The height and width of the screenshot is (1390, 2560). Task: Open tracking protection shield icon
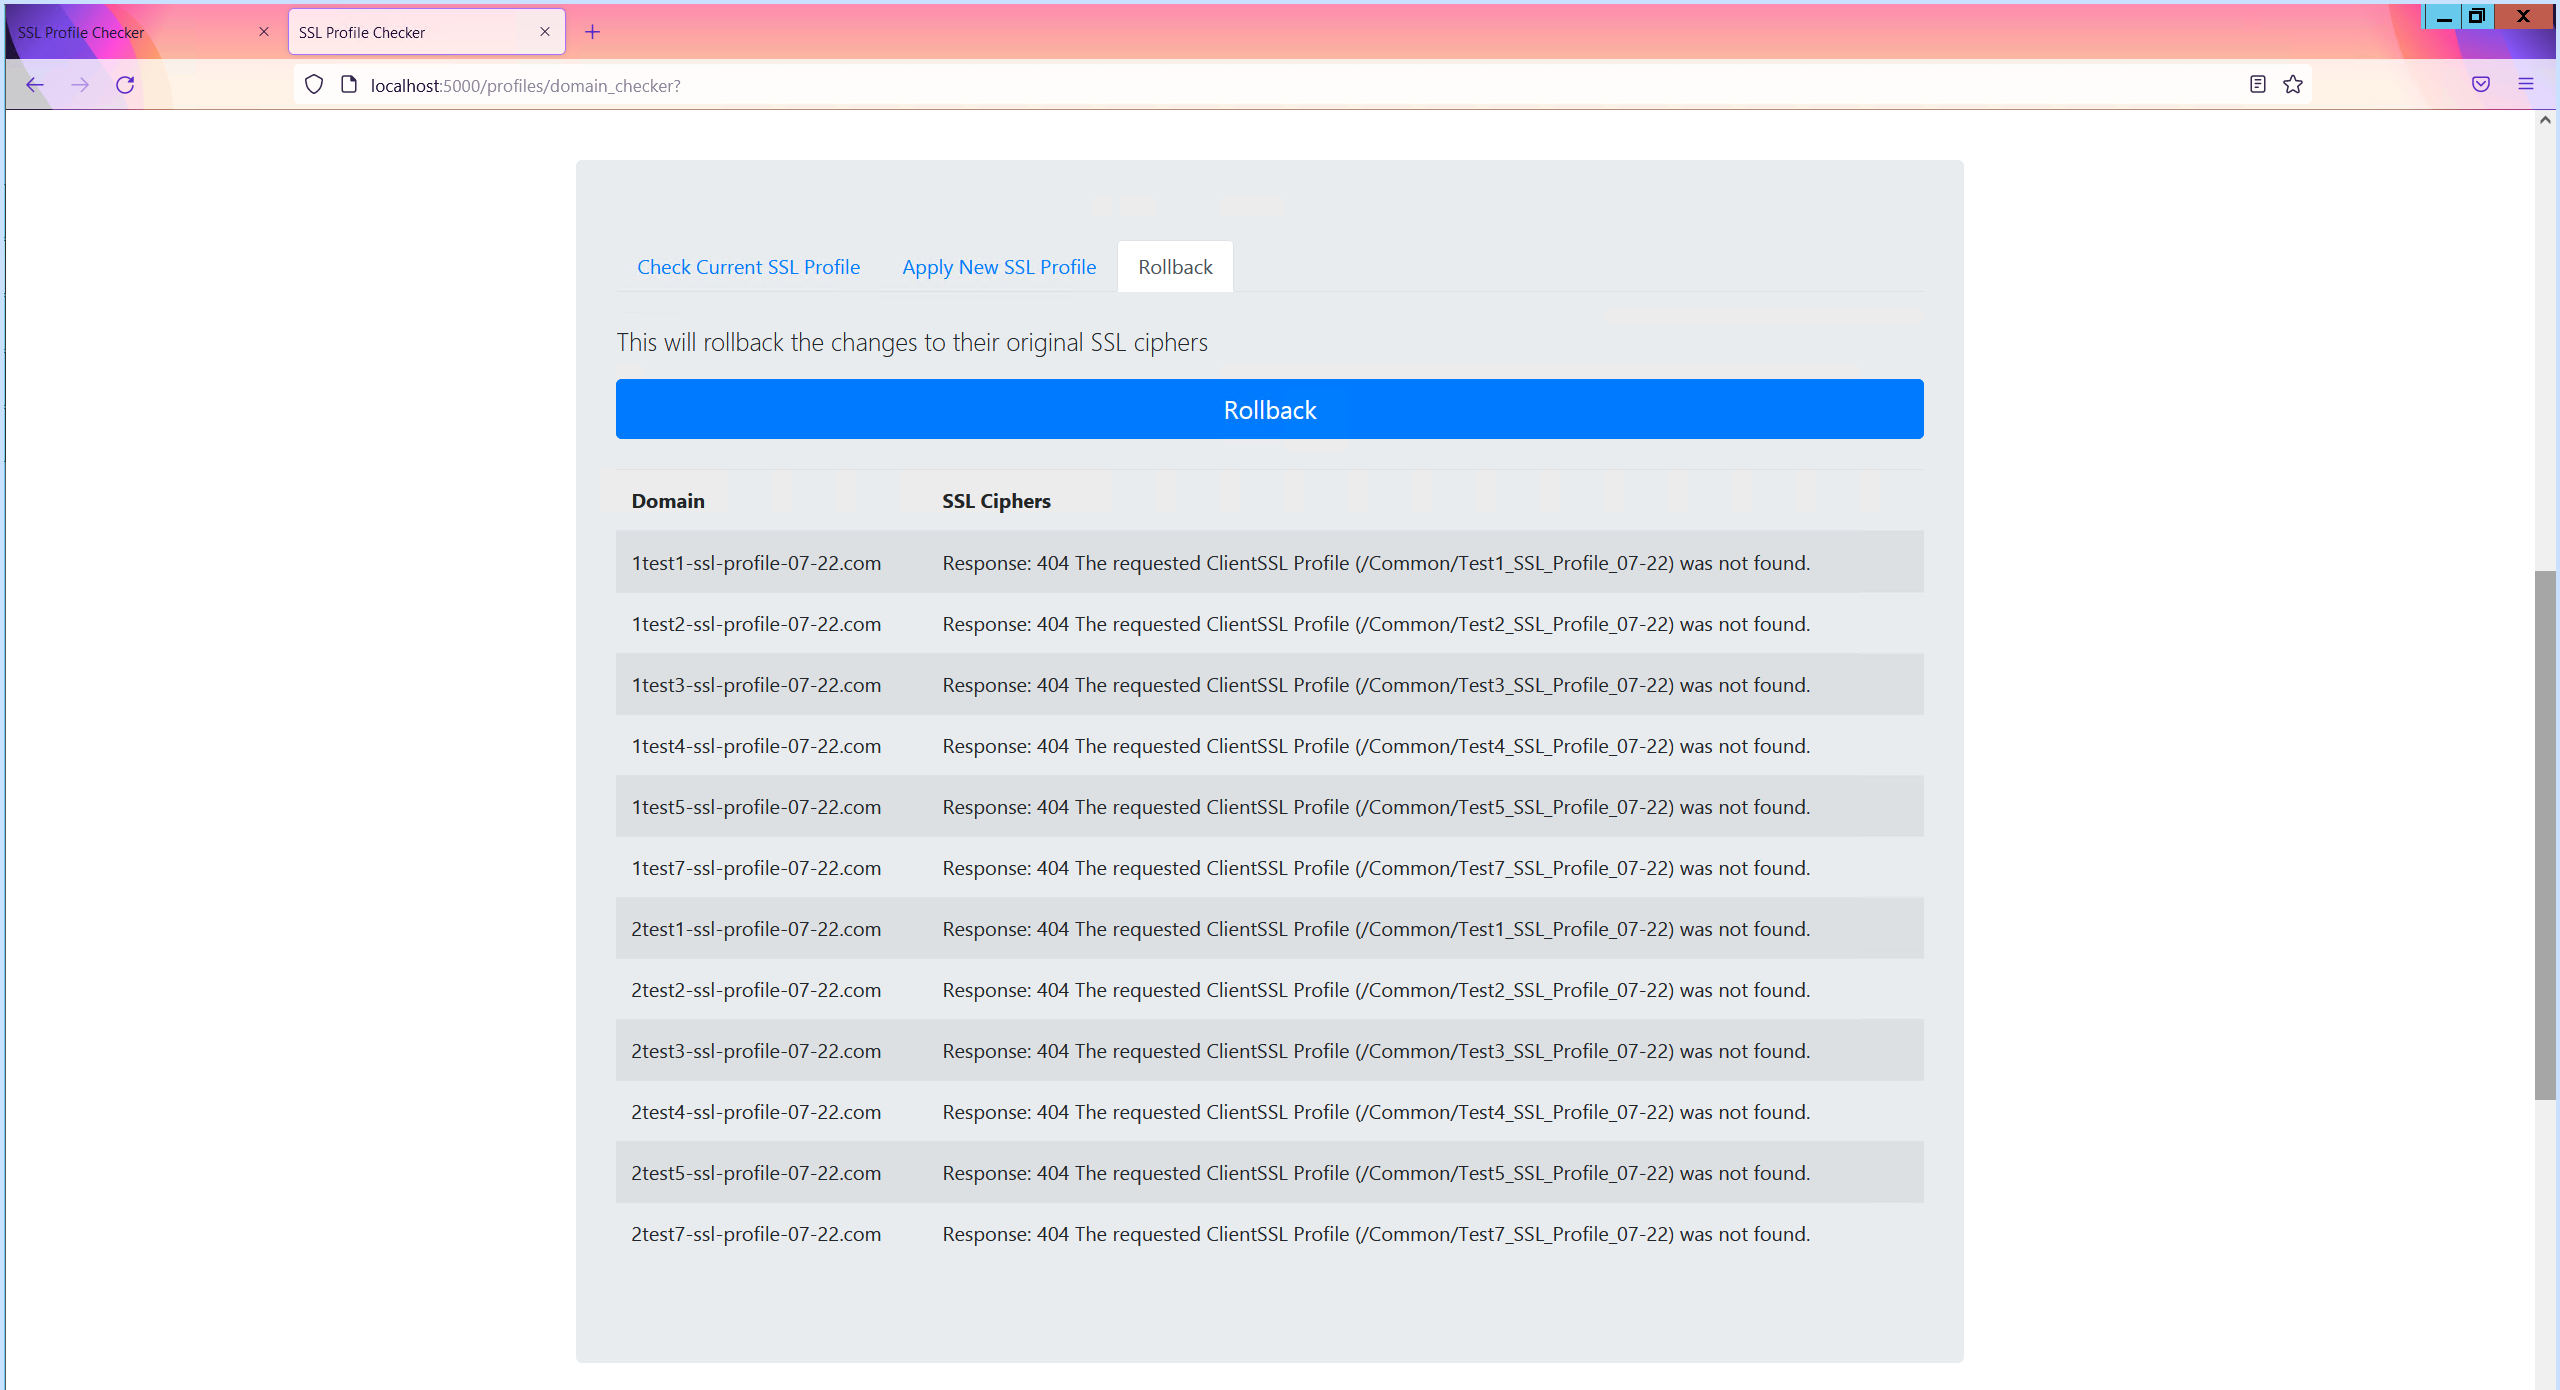(314, 85)
